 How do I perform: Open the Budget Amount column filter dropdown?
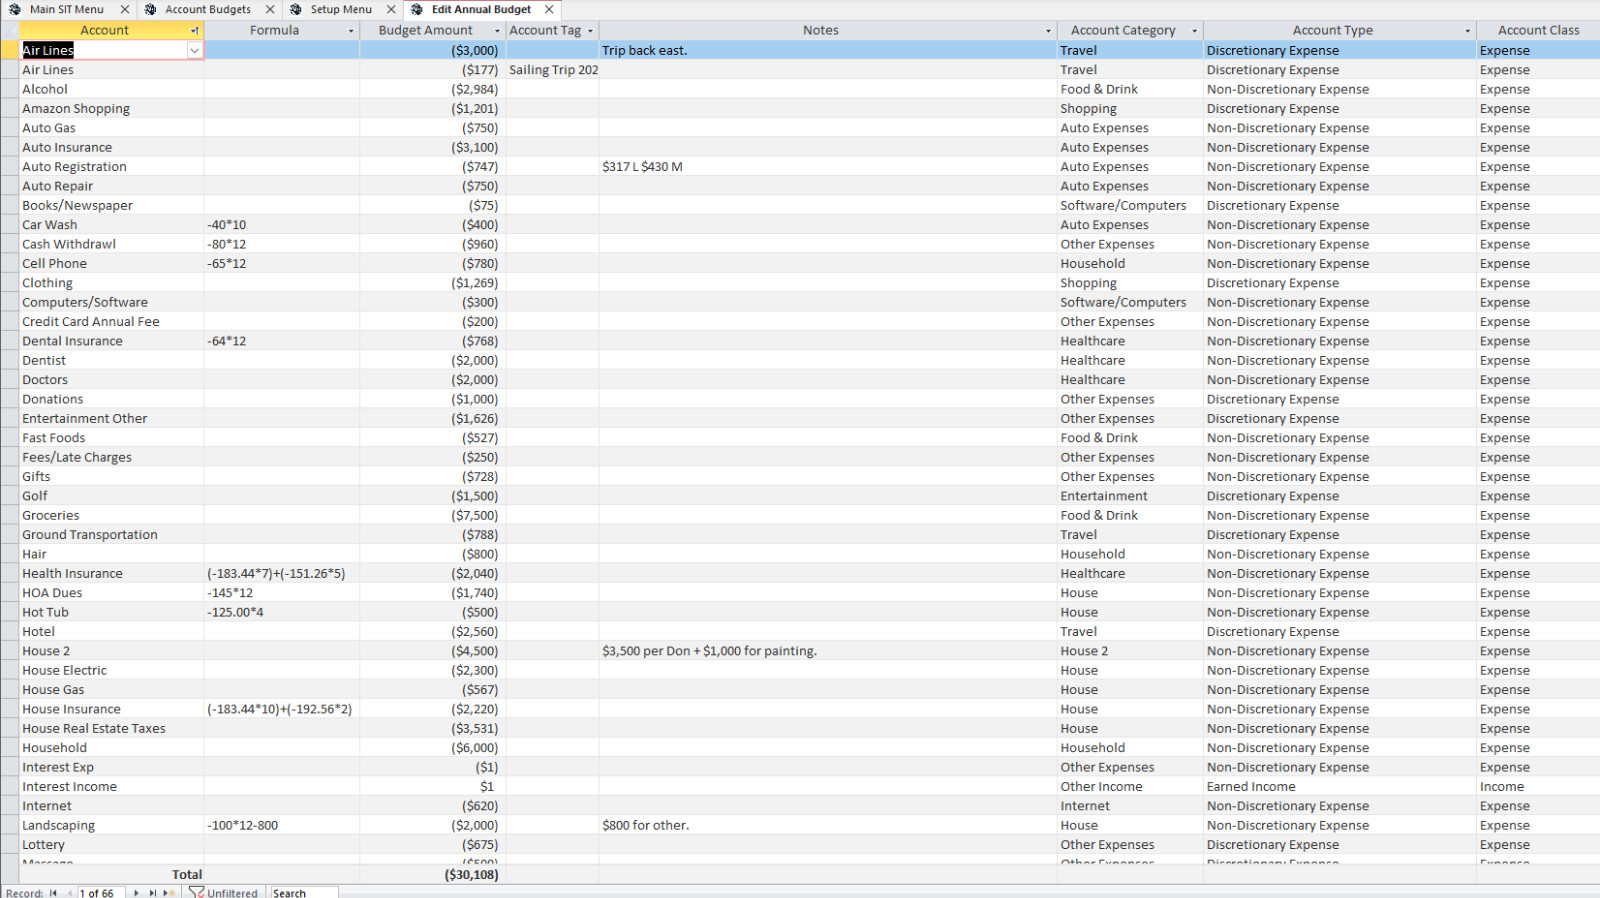pos(497,31)
